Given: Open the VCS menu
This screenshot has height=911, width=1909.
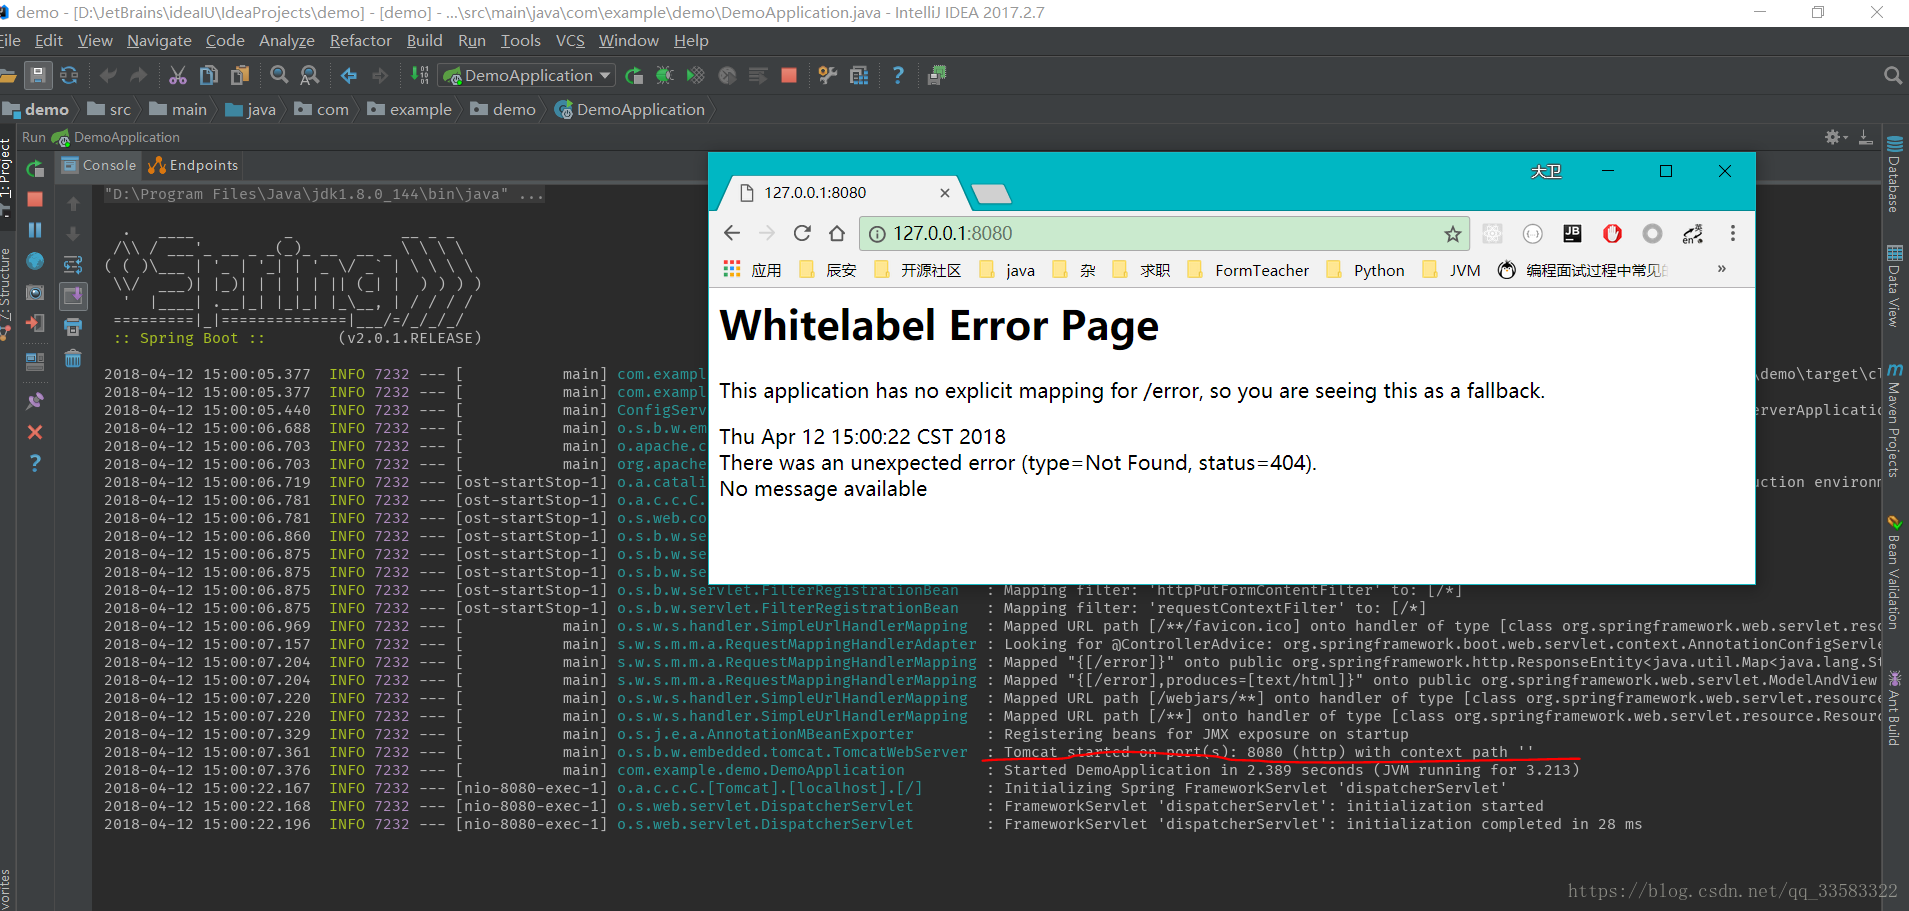Looking at the screenshot, I should click(x=570, y=41).
